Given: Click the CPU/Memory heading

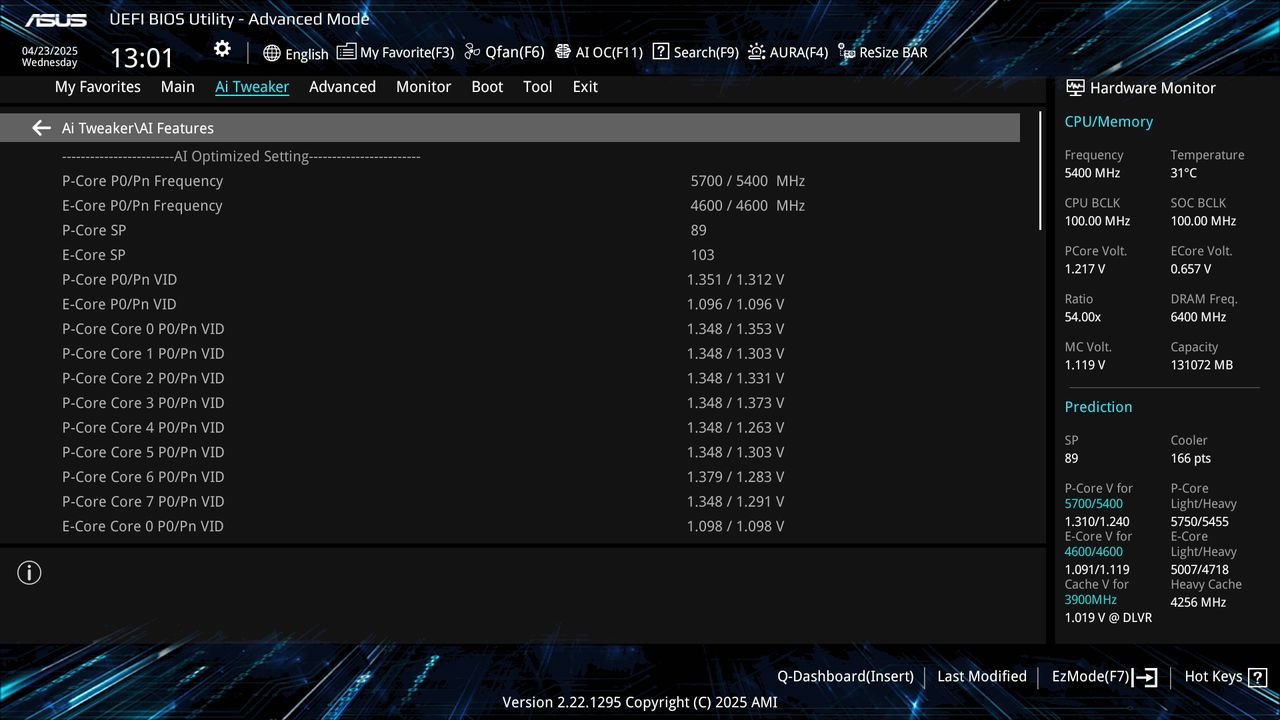Looking at the screenshot, I should [1109, 122].
